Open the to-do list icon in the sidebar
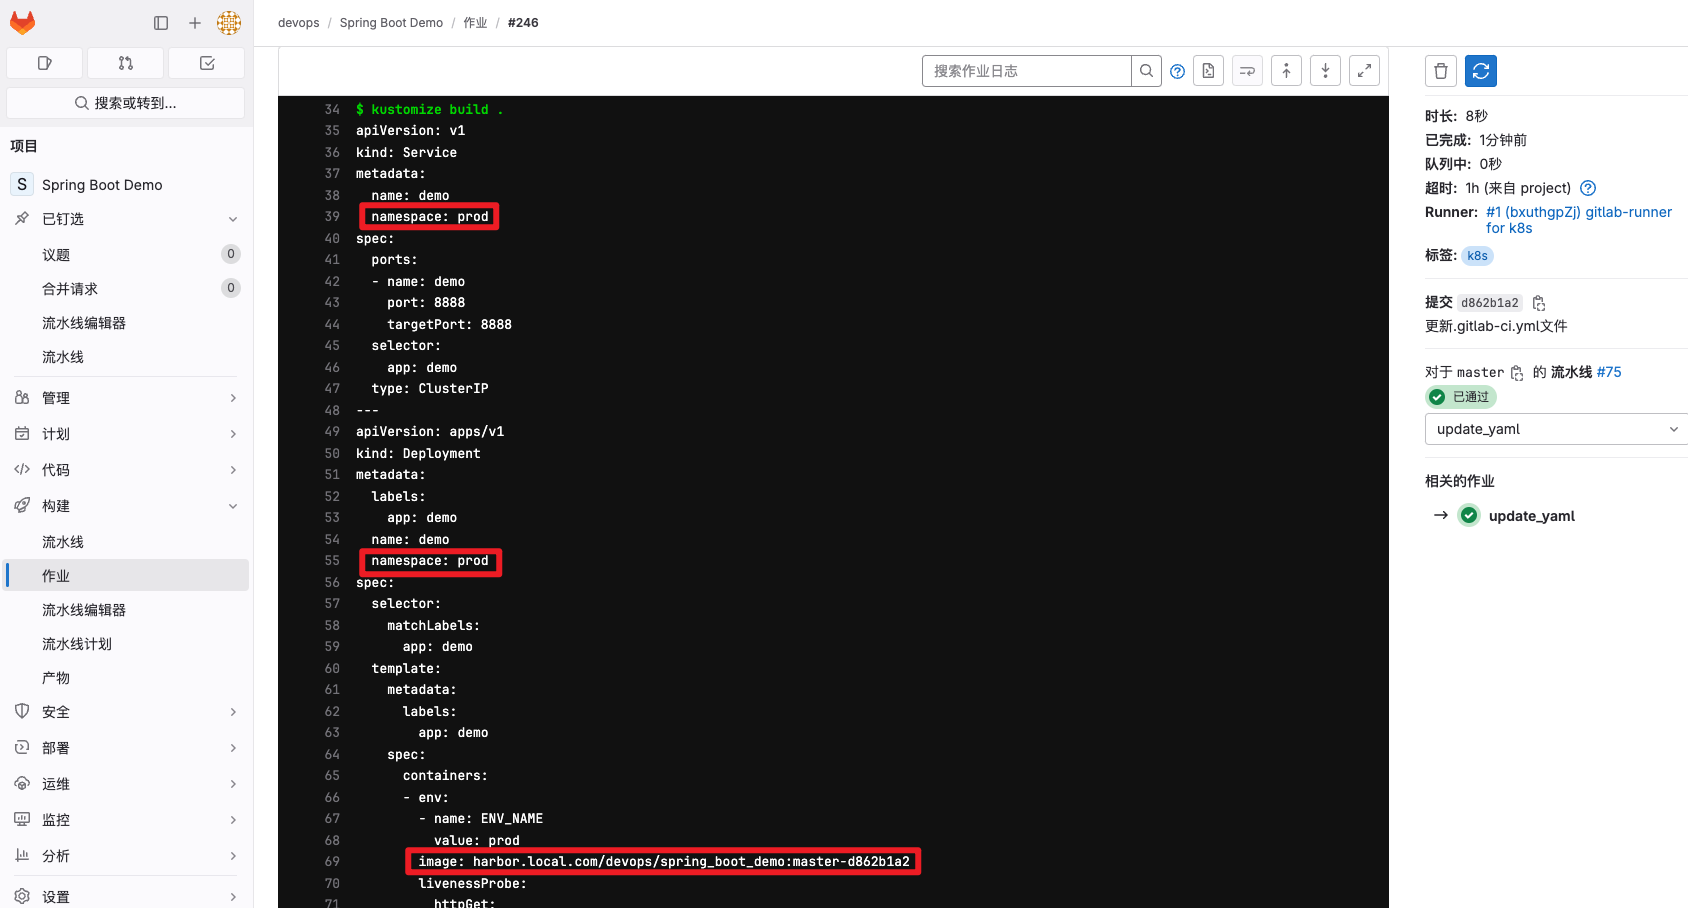This screenshot has height=908, width=1688. coord(206,62)
